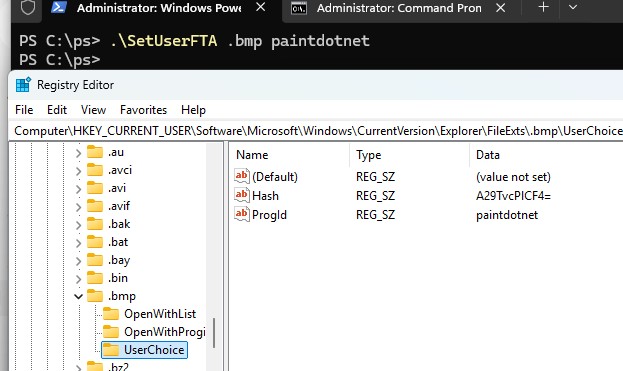623x371 pixels.
Task: Select the ProgId string value icon
Action: 242,214
